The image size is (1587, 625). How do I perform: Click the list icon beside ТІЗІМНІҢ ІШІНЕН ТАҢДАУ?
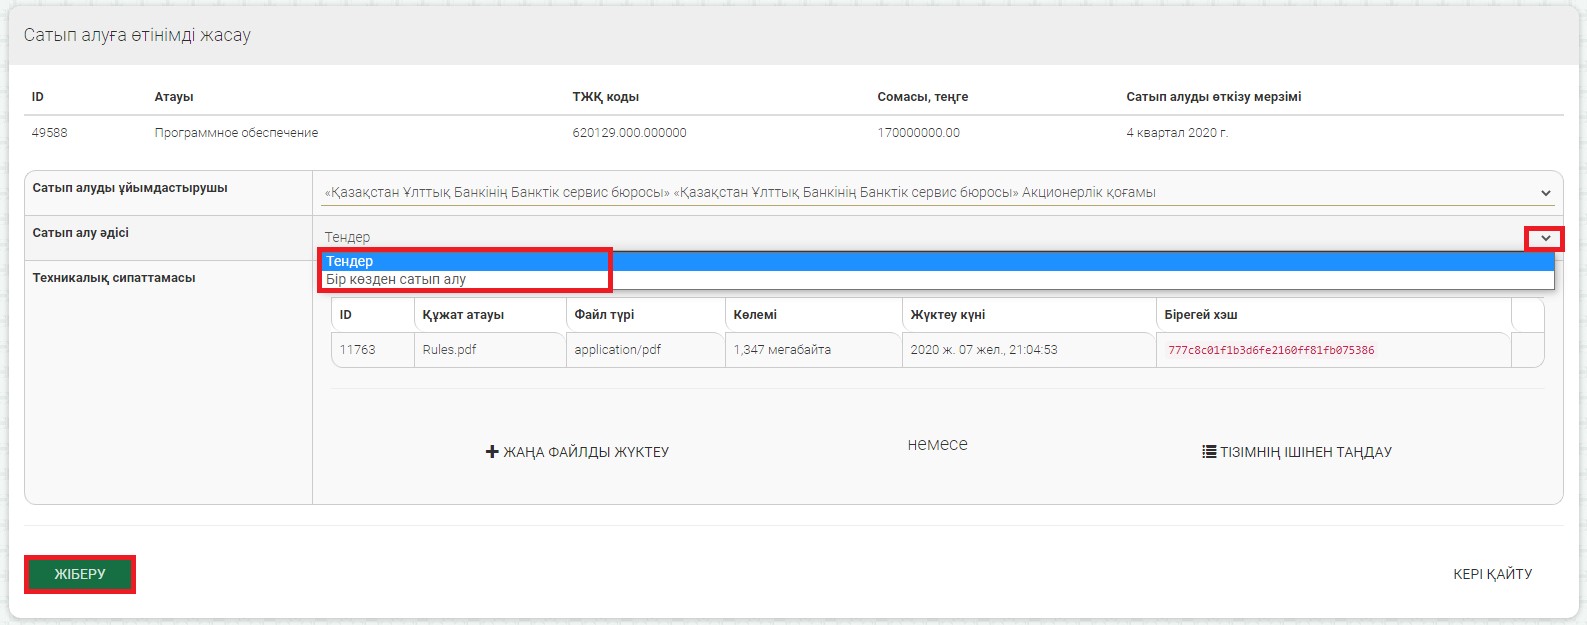[1208, 452]
